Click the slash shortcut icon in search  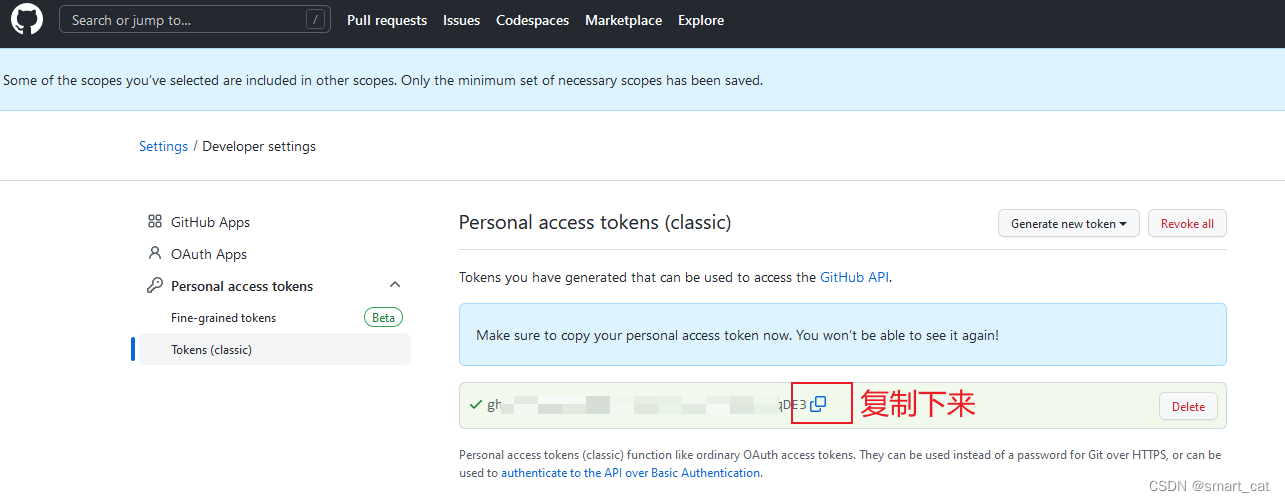(315, 19)
